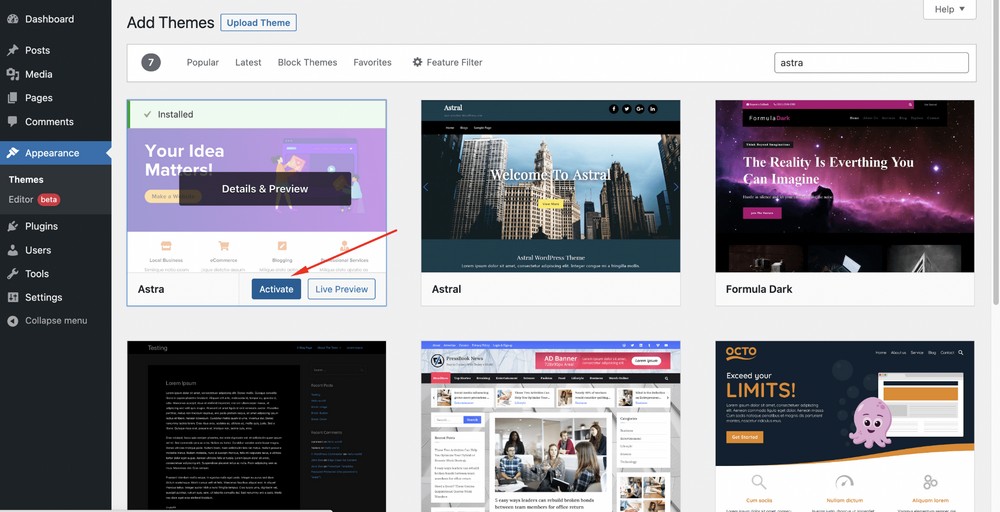Screen dimensions: 1000x512
Task: Switch to the Popular themes tab
Action: pyautogui.click(x=202, y=62)
